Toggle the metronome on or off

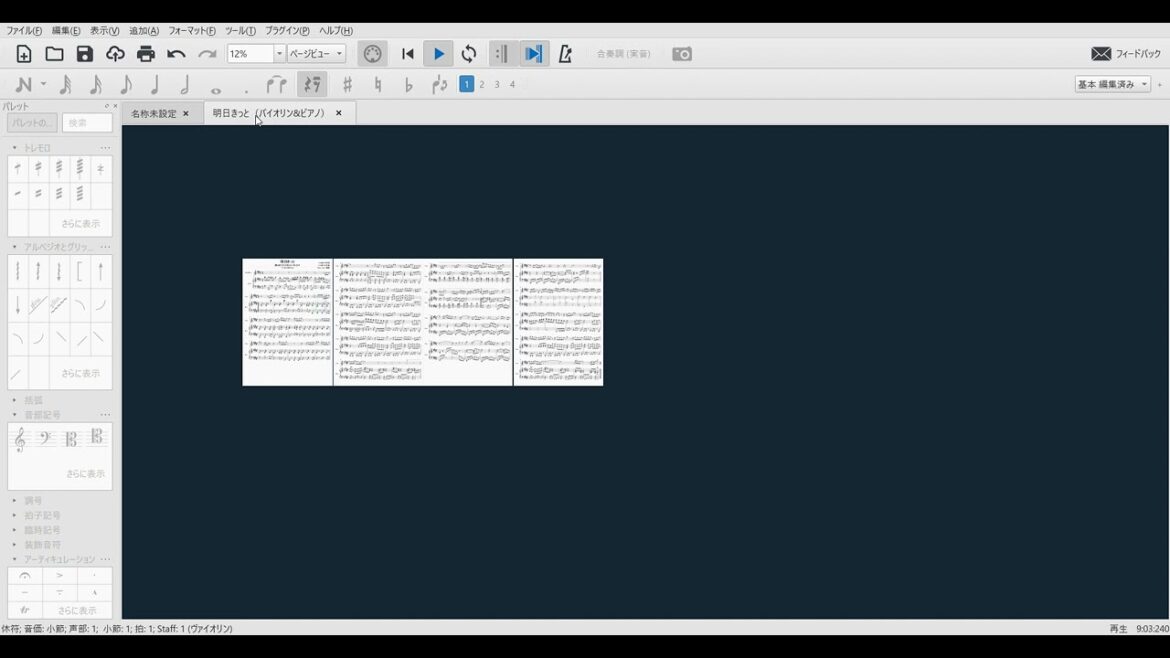[565, 54]
